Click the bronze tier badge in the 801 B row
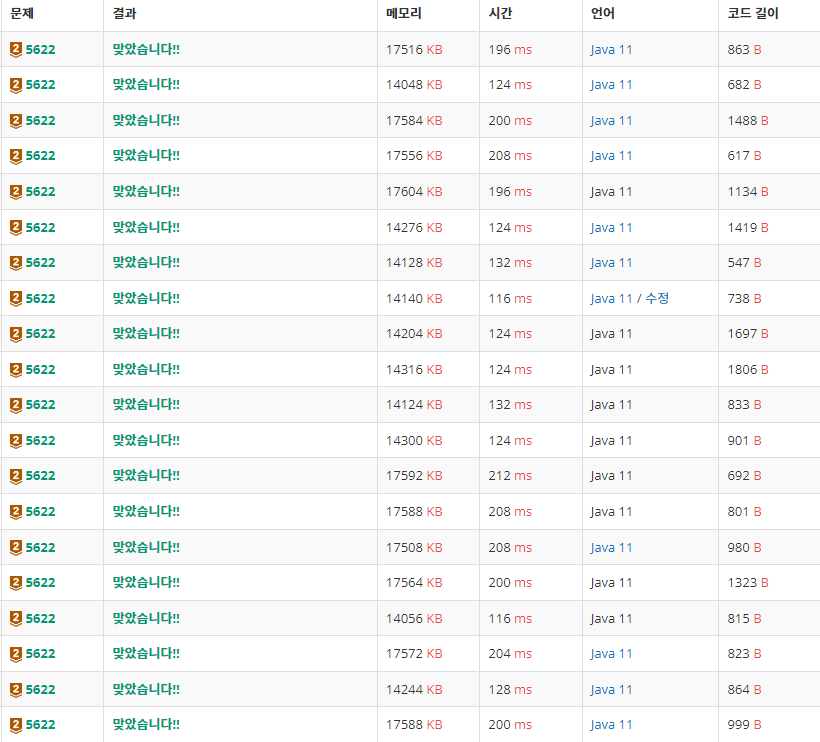The width and height of the screenshot is (820, 742). (x=16, y=512)
